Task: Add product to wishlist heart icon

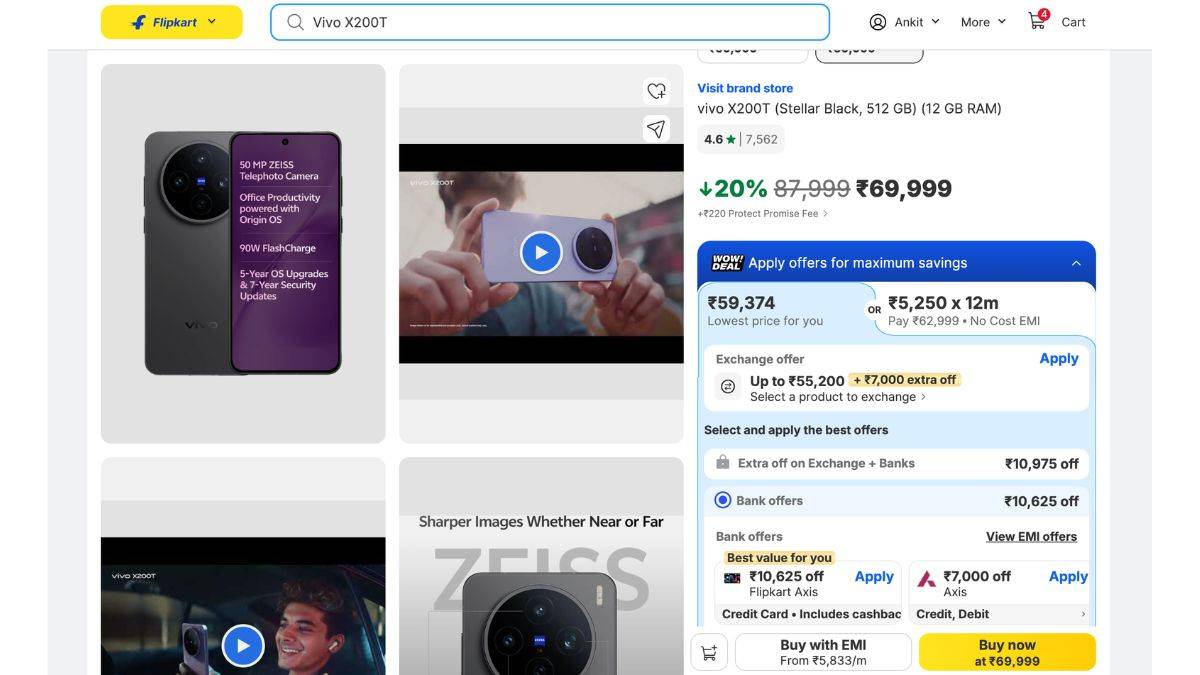Action: tap(656, 91)
